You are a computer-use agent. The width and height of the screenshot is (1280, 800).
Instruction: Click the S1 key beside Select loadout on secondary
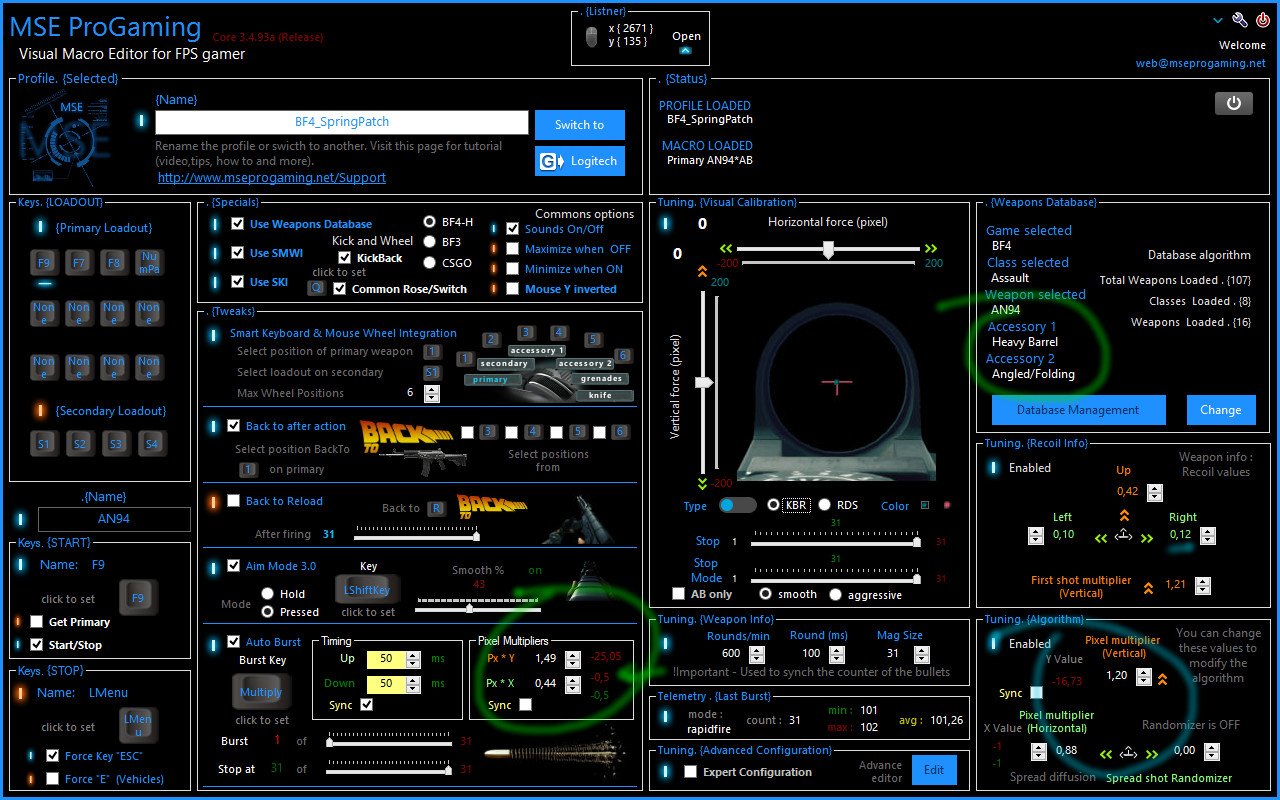(x=432, y=372)
